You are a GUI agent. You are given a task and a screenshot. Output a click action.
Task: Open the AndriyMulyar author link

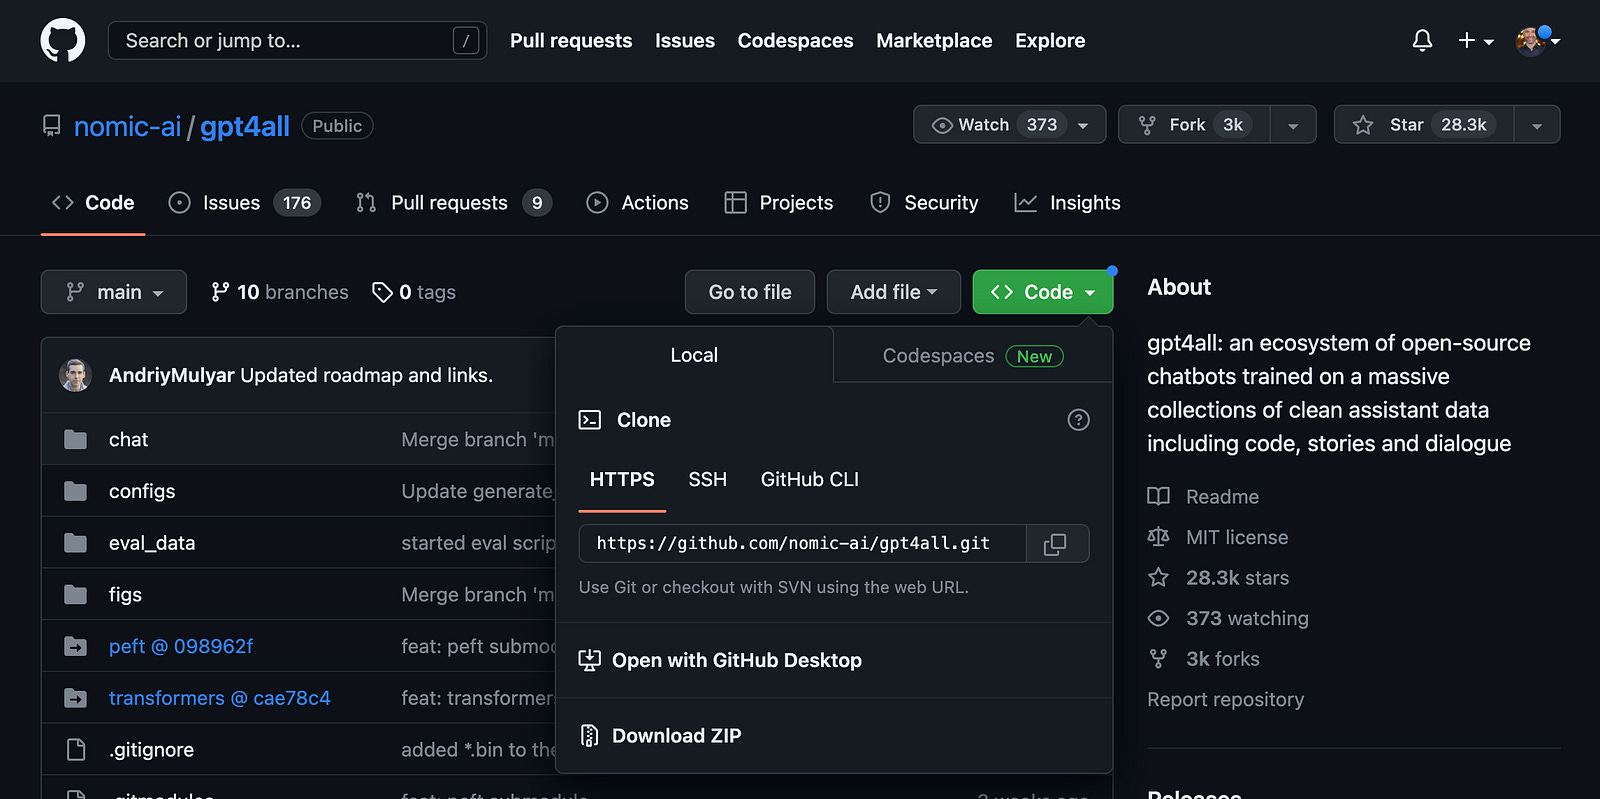pyautogui.click(x=171, y=375)
